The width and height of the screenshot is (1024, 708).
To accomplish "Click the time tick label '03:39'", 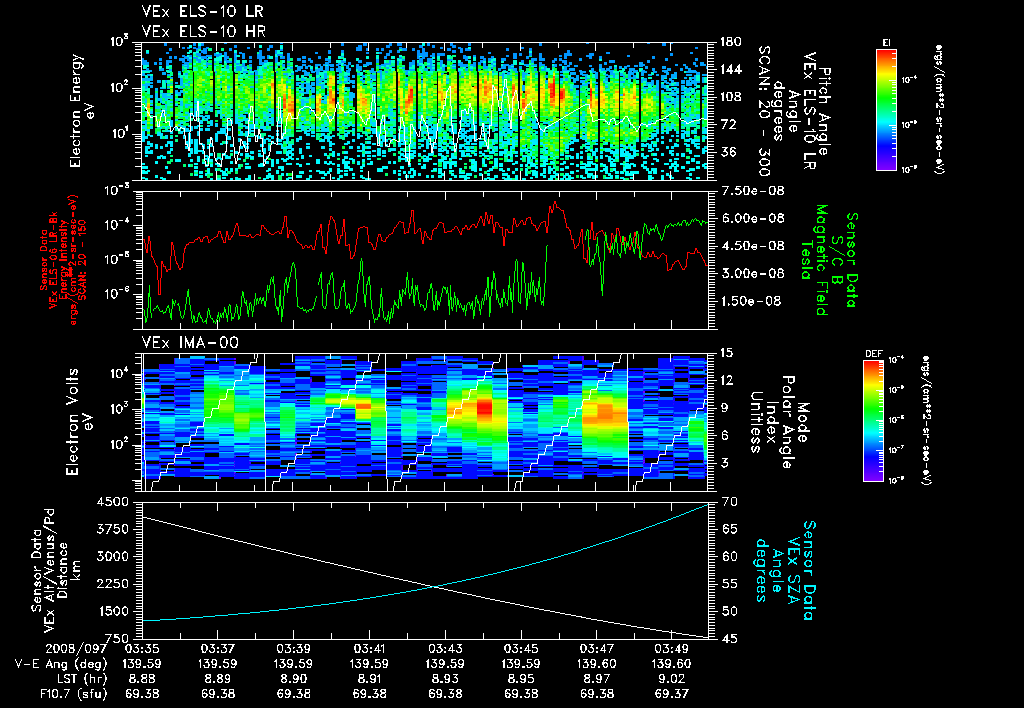I will (x=293, y=649).
